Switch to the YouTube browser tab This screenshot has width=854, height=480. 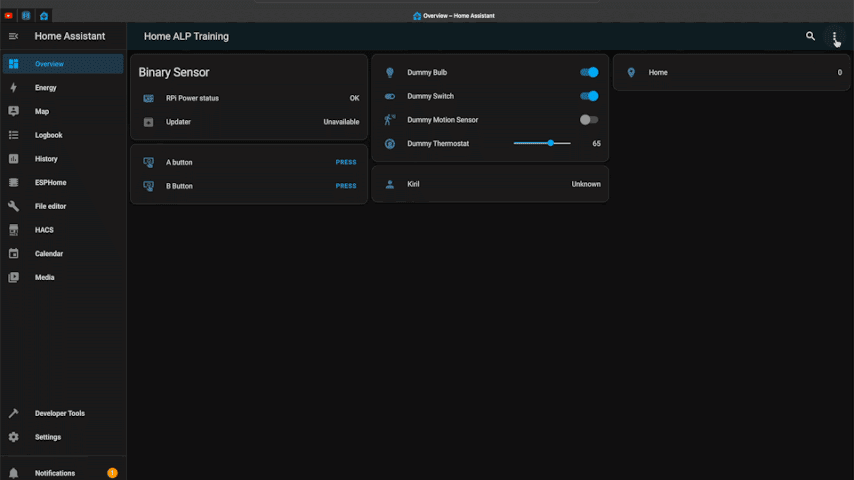coord(8,16)
